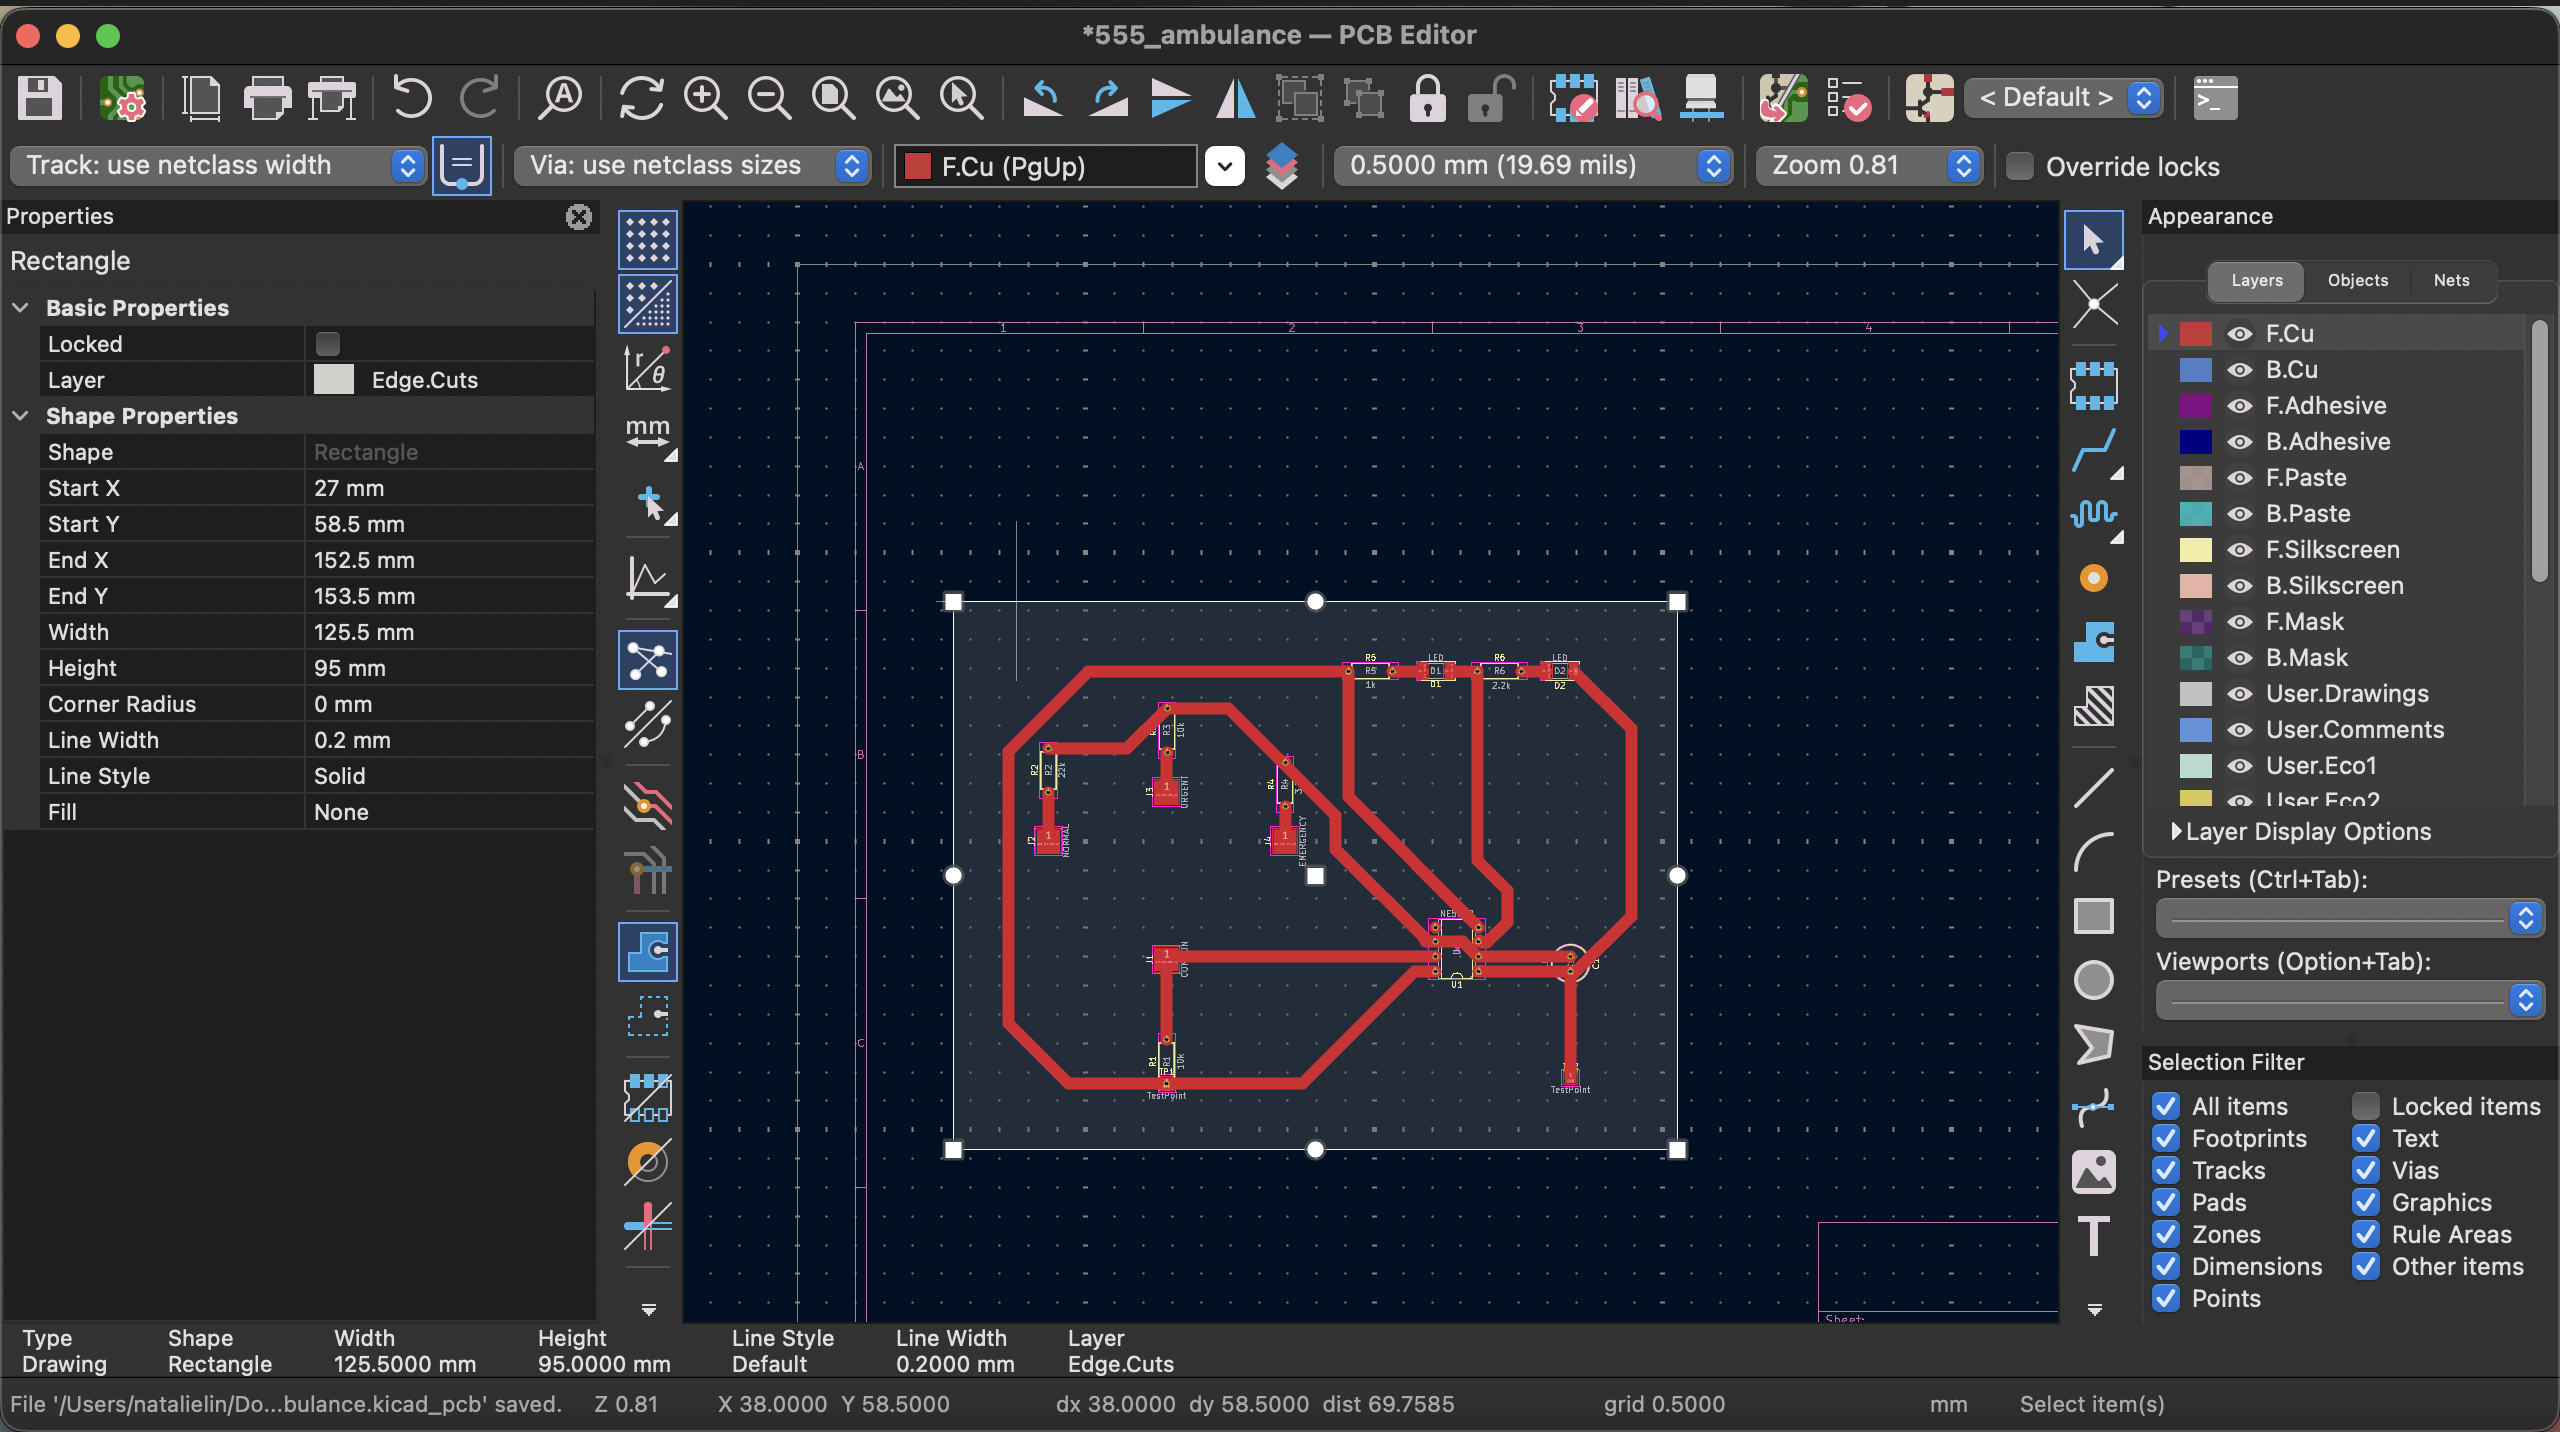
Task: Click the Print icon
Action: 267,99
